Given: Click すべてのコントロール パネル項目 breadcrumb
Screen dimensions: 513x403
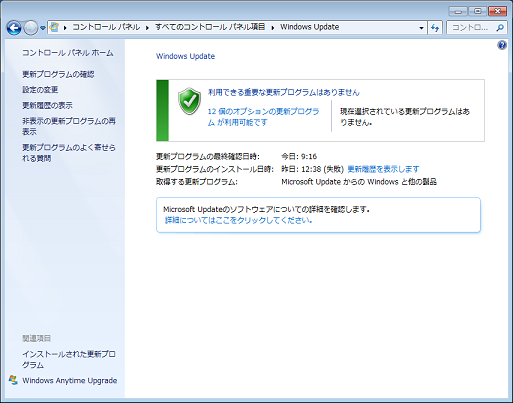Looking at the screenshot, I should point(210,27).
